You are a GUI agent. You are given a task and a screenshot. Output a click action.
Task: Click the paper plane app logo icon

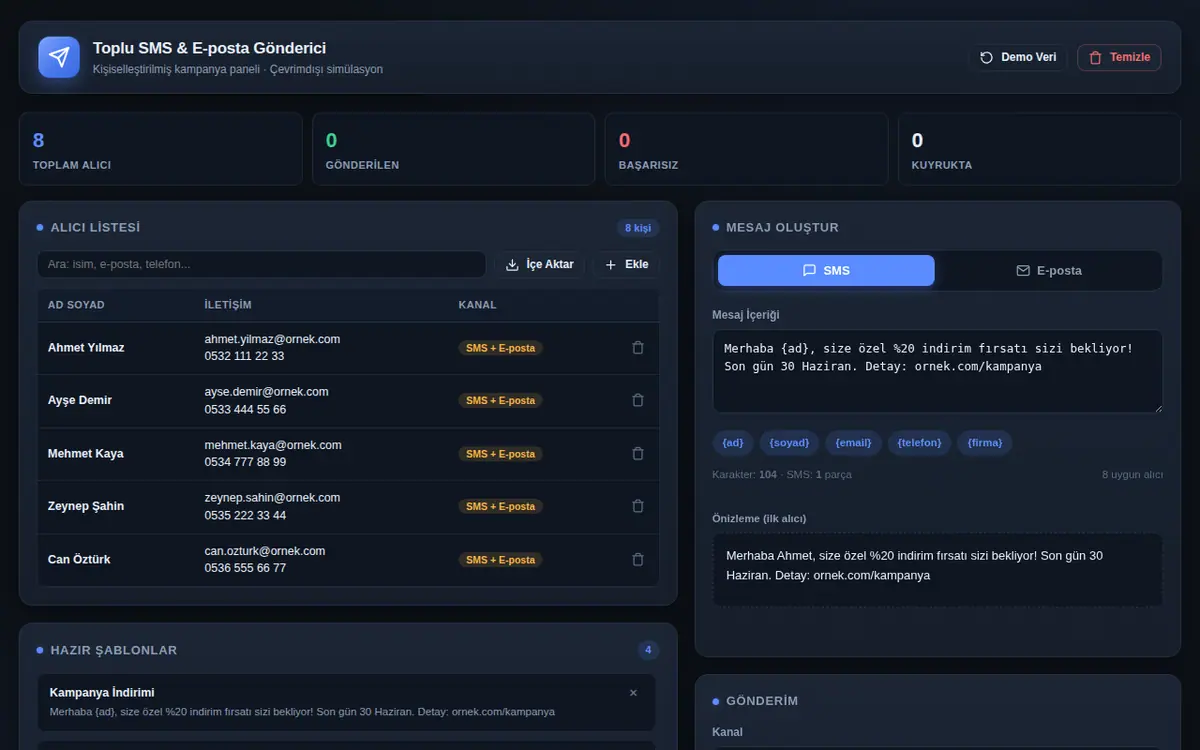(x=59, y=57)
